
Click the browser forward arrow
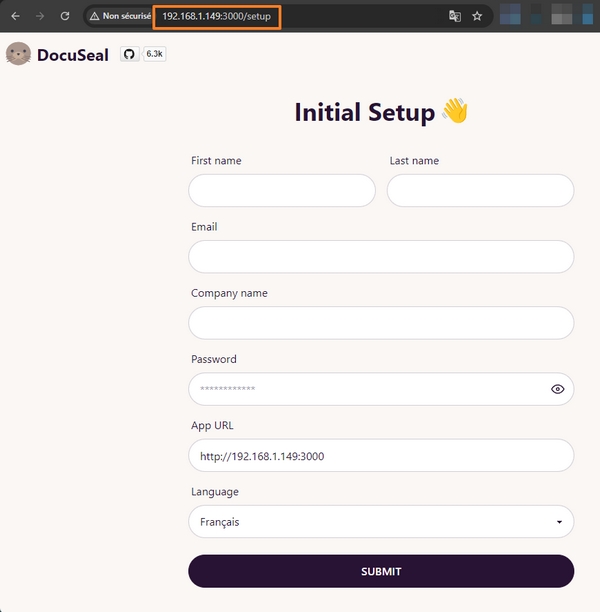click(x=40, y=16)
